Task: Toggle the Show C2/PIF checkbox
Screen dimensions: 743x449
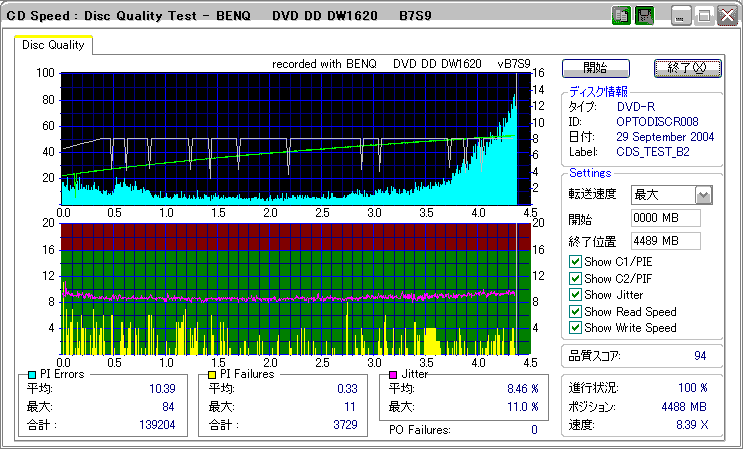Action: tap(575, 278)
